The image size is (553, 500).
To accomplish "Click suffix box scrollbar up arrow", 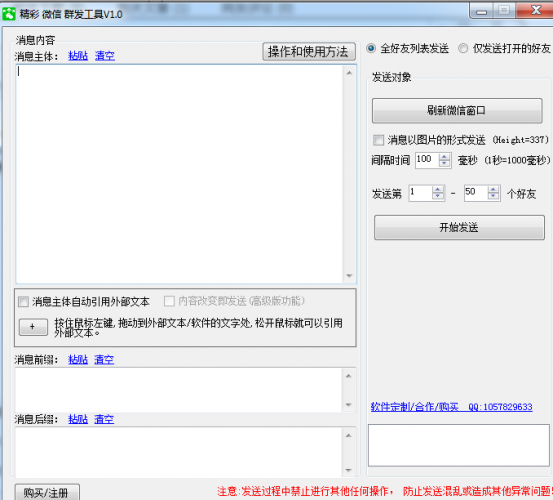I will [348, 435].
